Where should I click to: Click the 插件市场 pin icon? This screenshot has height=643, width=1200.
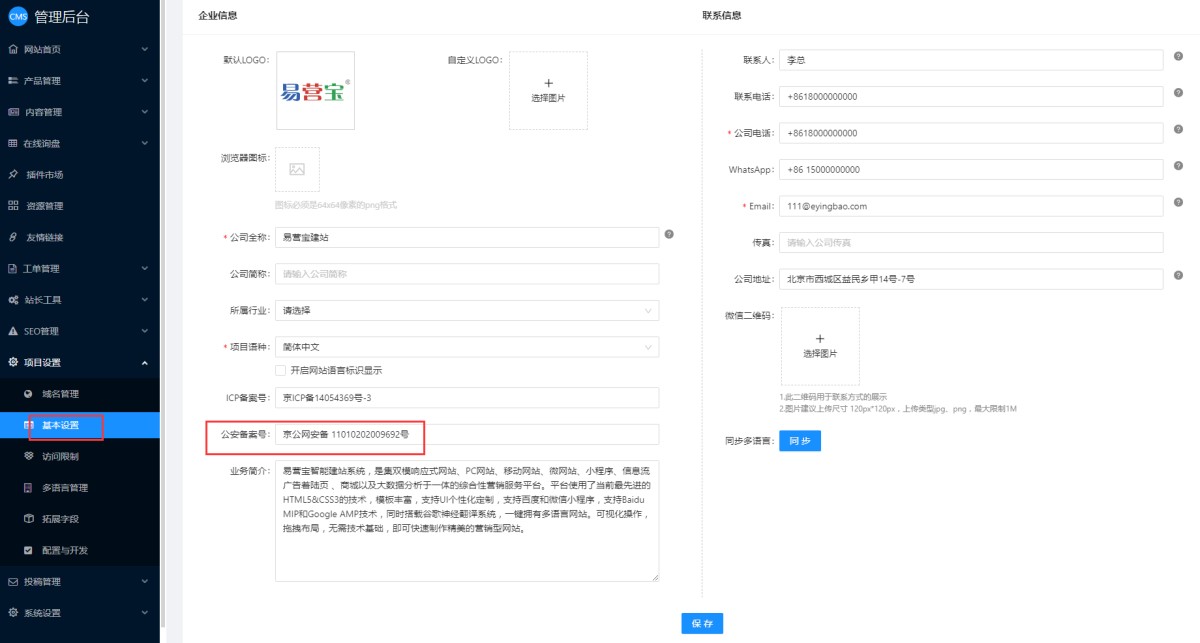[13, 174]
